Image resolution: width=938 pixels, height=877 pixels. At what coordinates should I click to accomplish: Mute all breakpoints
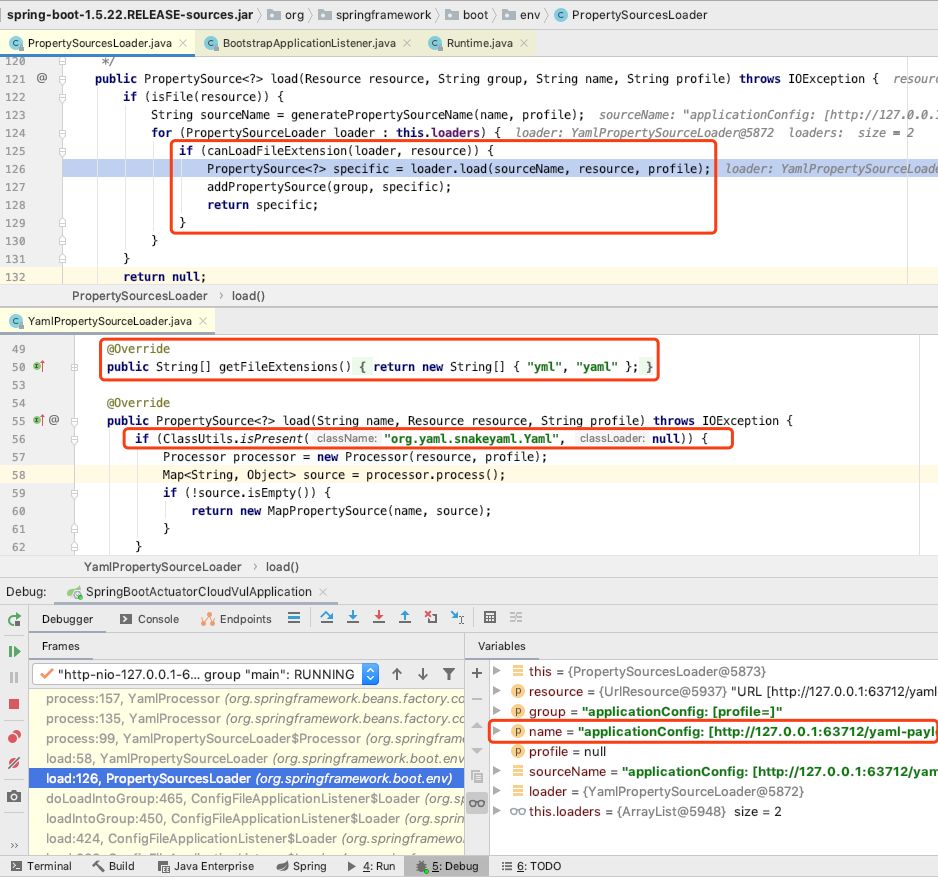[x=13, y=765]
